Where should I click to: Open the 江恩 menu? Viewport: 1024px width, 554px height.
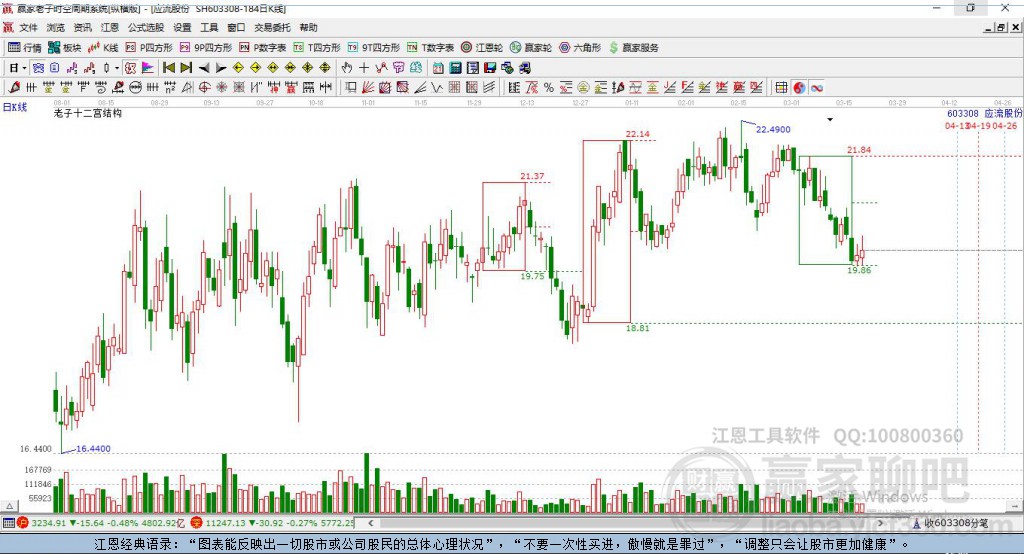coord(110,27)
